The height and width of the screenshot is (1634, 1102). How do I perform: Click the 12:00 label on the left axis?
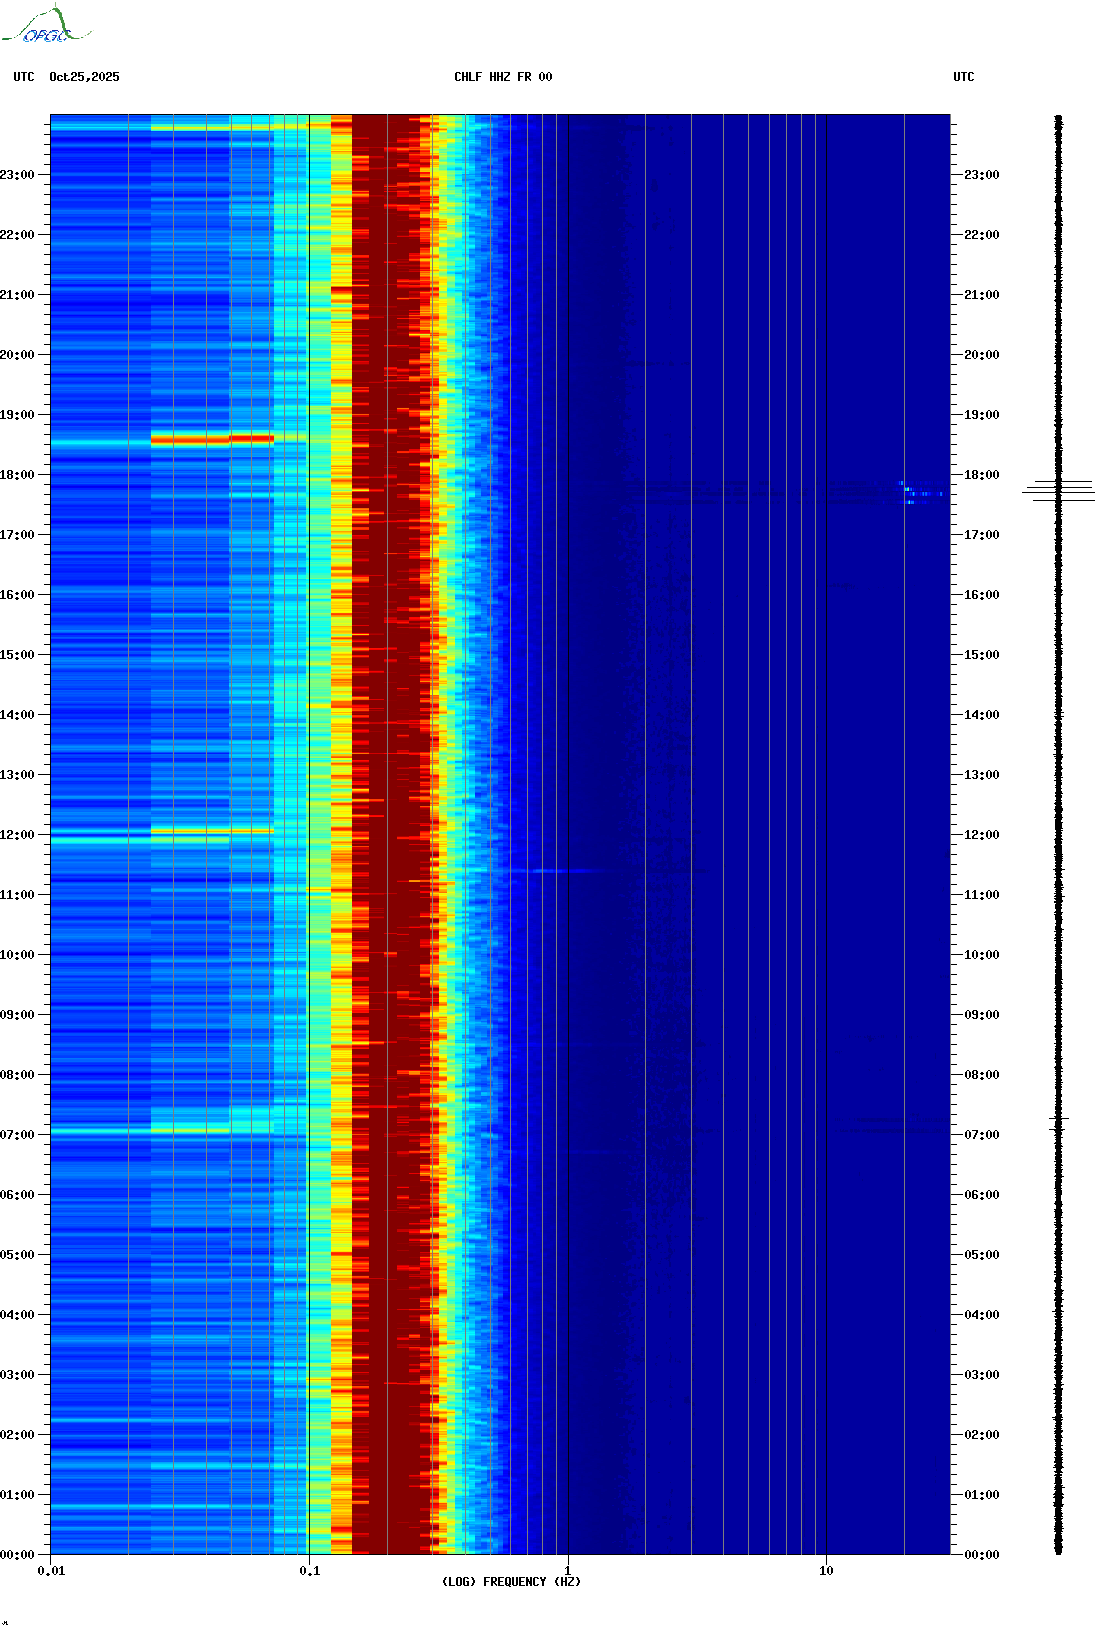tap(18, 835)
